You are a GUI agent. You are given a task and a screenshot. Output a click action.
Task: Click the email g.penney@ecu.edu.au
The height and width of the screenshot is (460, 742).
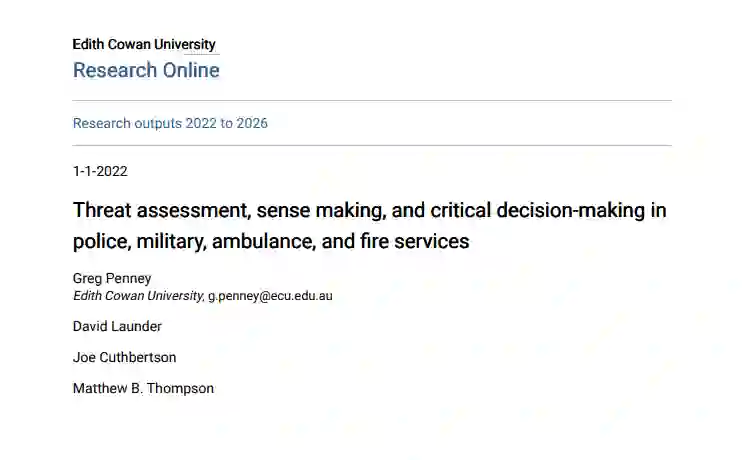point(270,296)
